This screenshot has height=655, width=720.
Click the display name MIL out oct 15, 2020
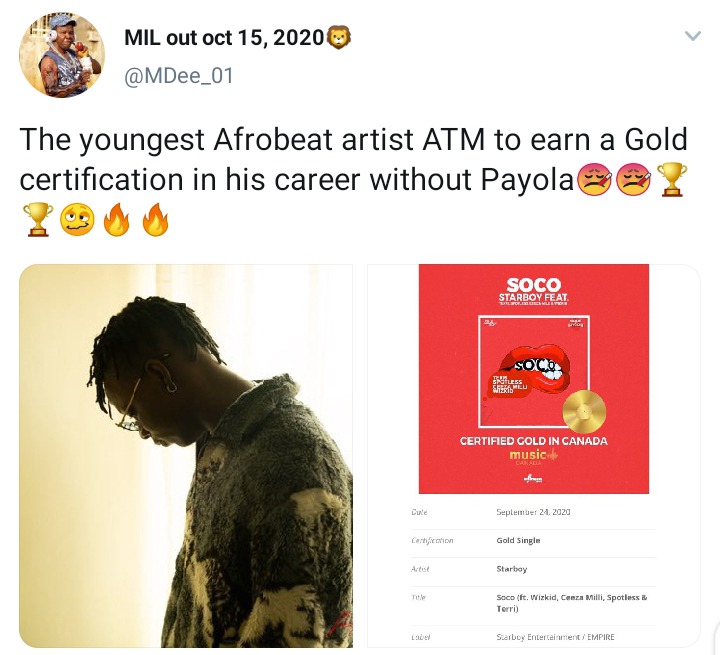[224, 38]
